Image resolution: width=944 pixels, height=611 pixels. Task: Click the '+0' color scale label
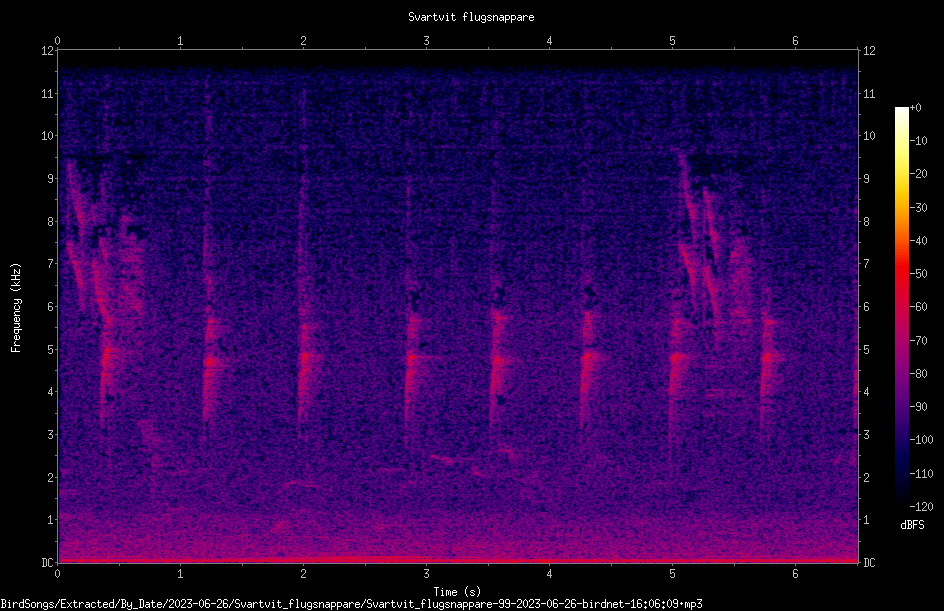click(915, 108)
